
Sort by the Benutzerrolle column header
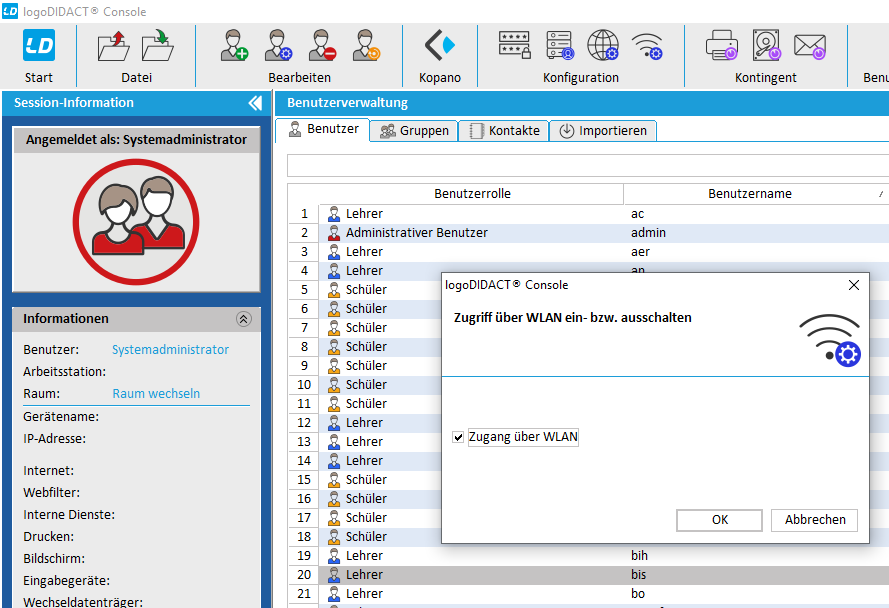point(472,194)
